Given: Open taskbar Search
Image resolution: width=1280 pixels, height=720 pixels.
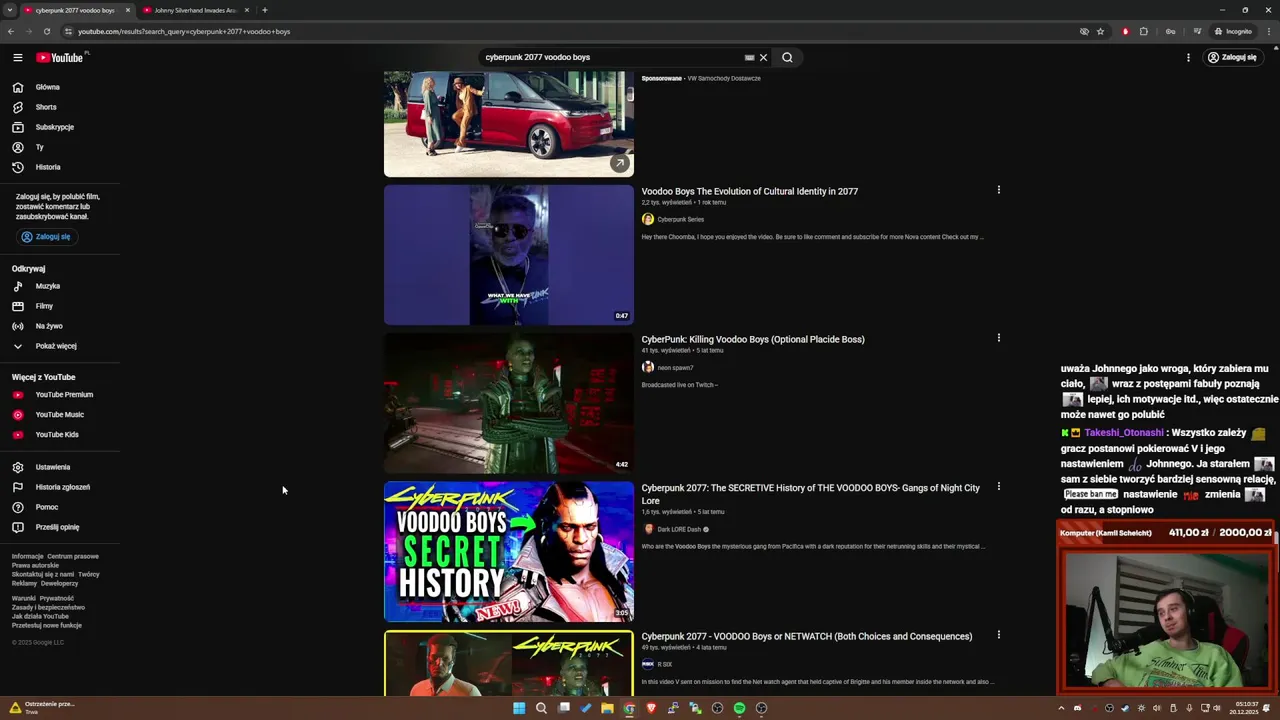Looking at the screenshot, I should (x=541, y=708).
